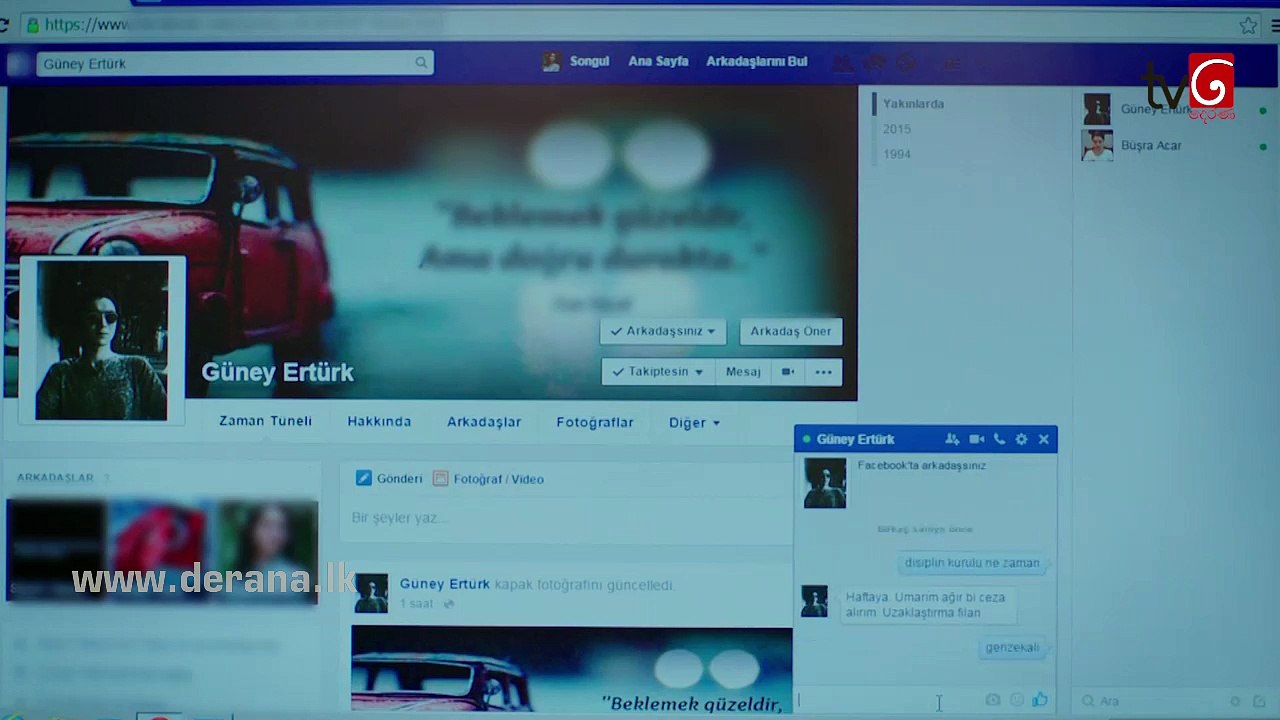Open Güney Ertürk's large profile picture
The image size is (1280, 720).
[101, 341]
